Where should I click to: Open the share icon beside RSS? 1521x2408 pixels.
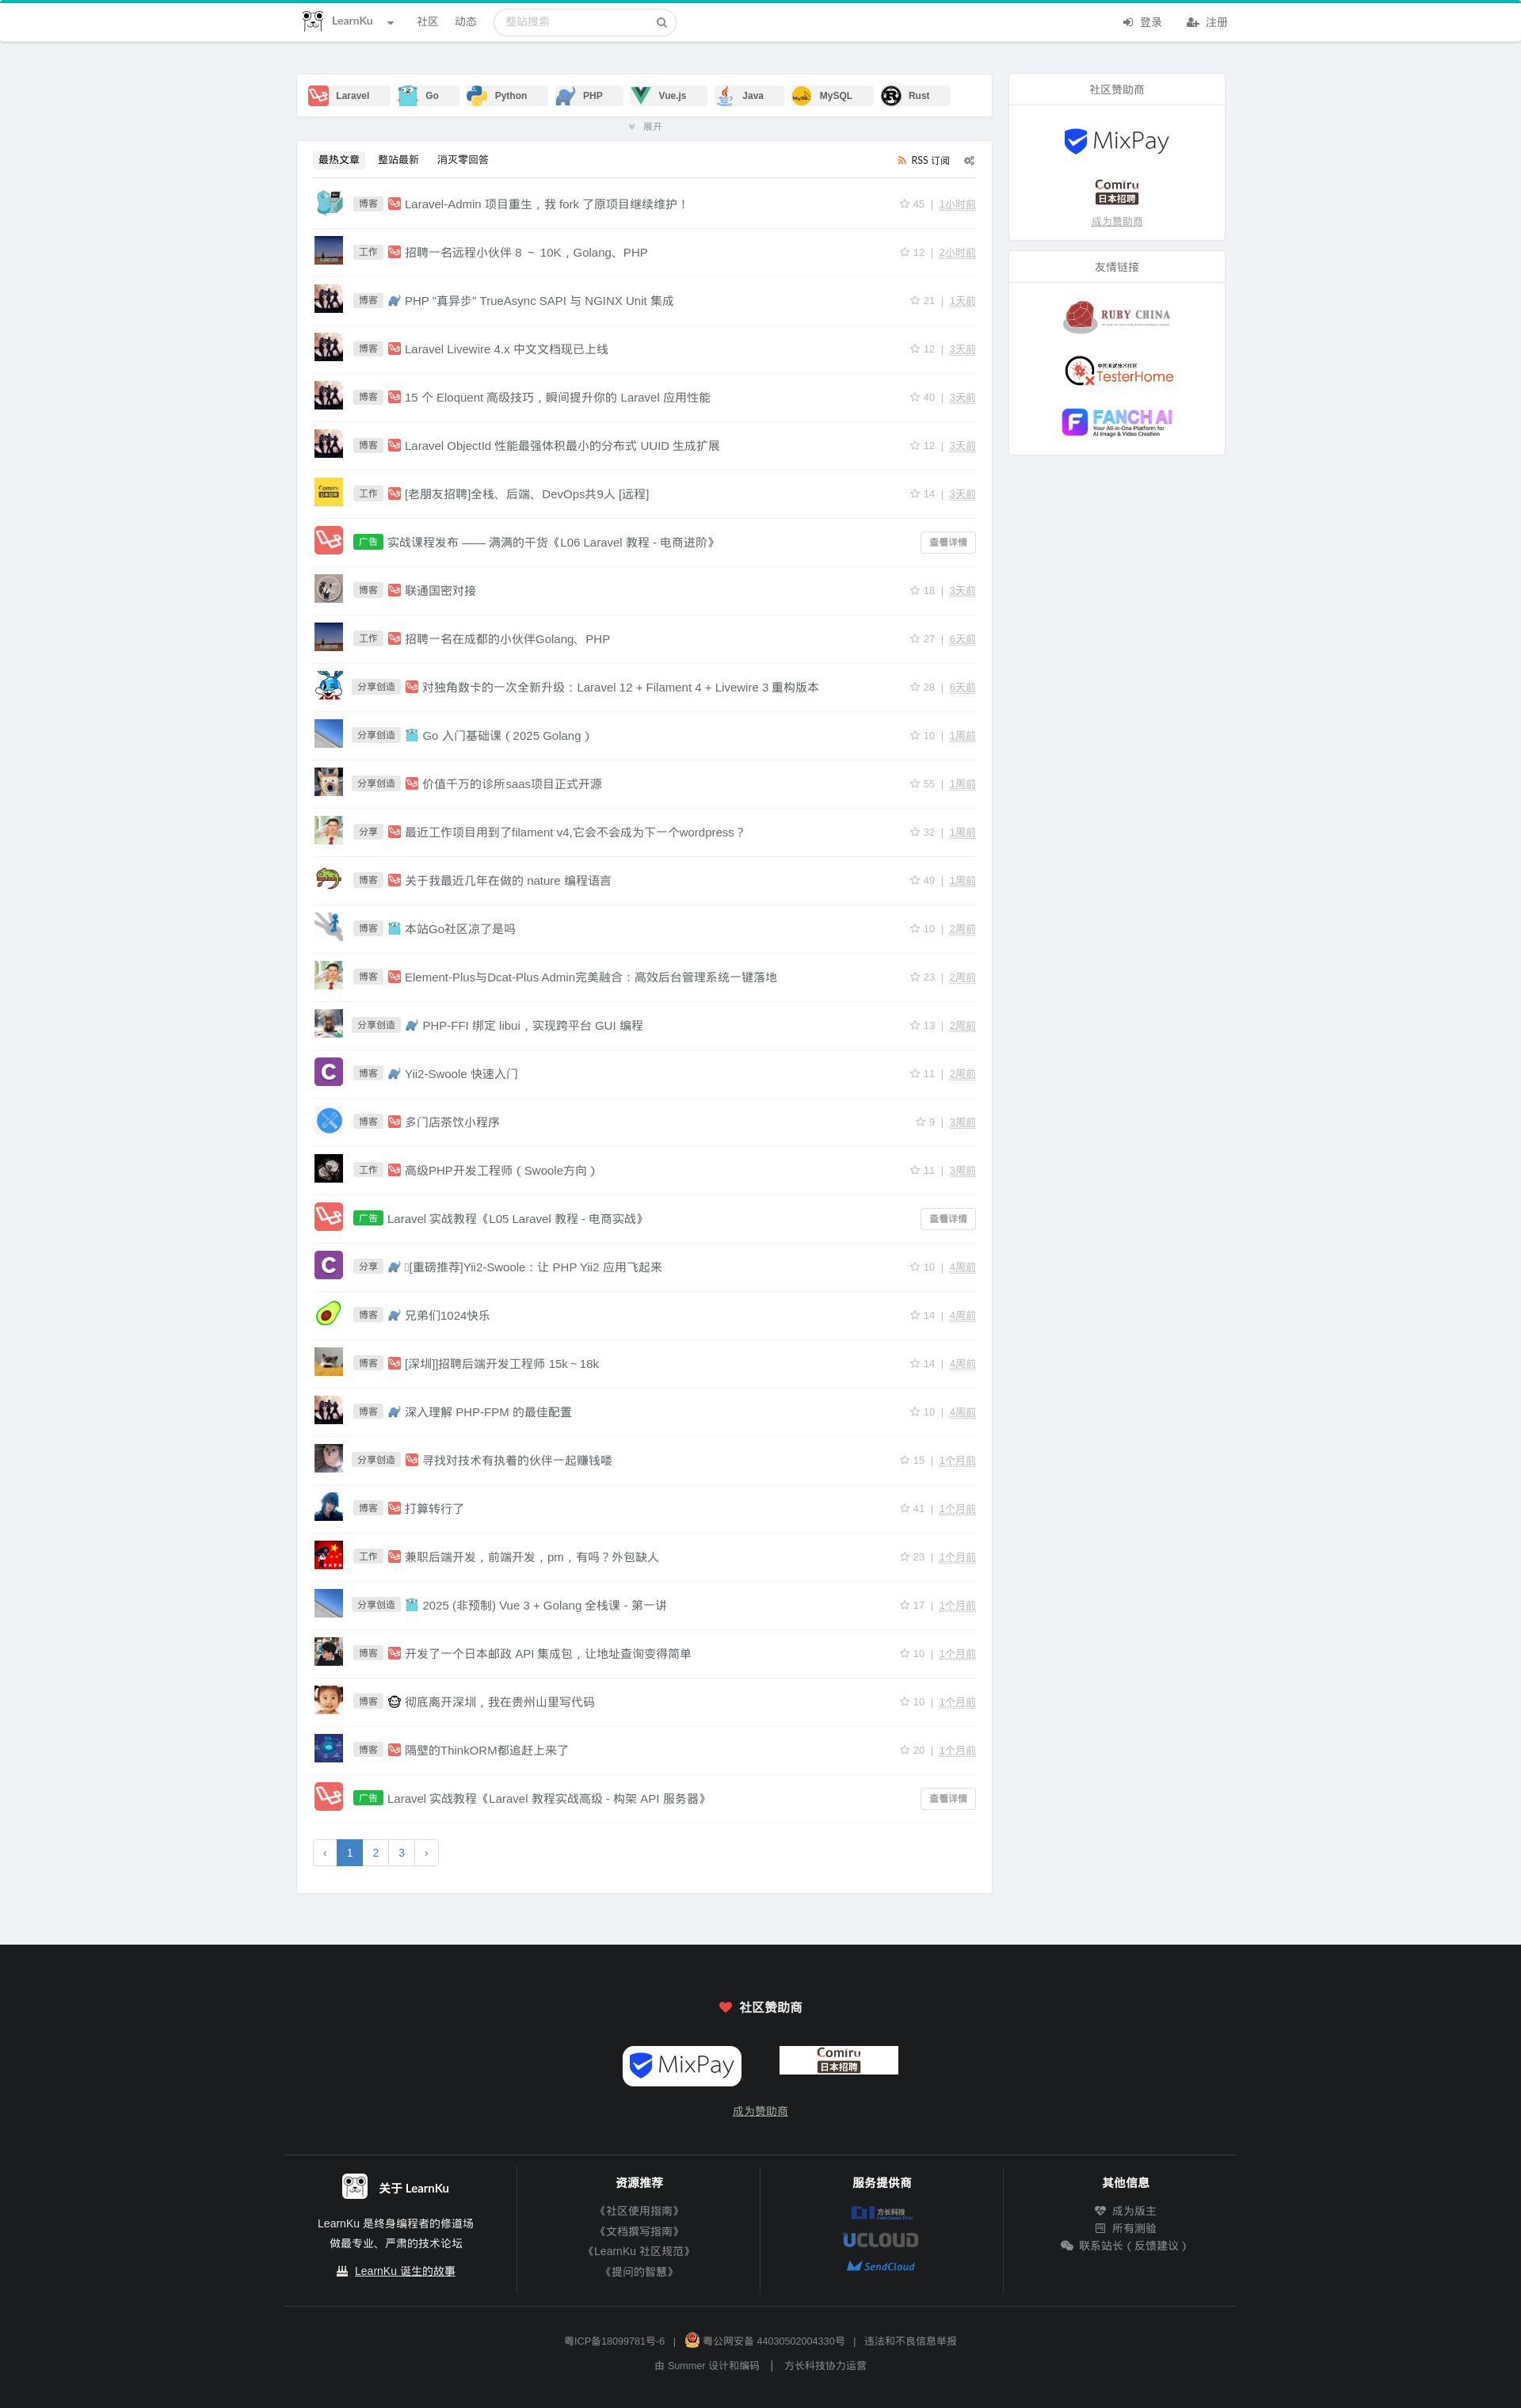click(969, 161)
